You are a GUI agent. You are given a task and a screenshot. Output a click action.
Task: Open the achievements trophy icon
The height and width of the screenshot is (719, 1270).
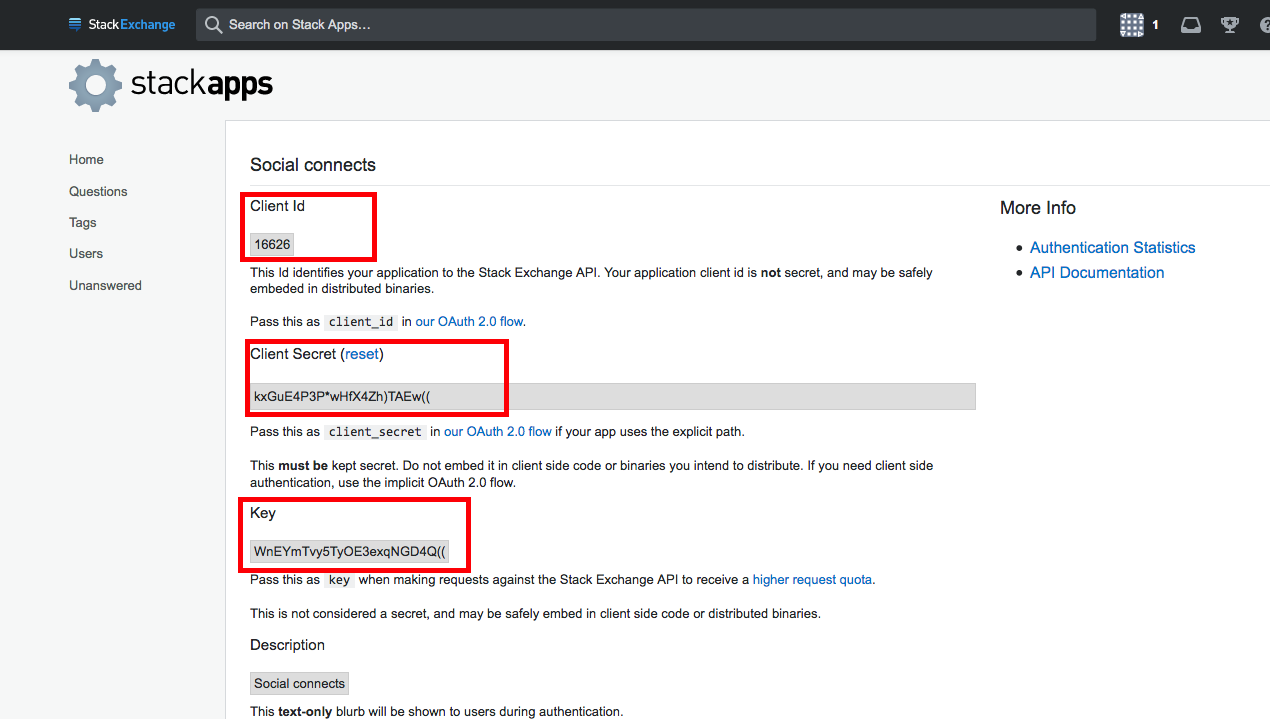pos(1230,25)
